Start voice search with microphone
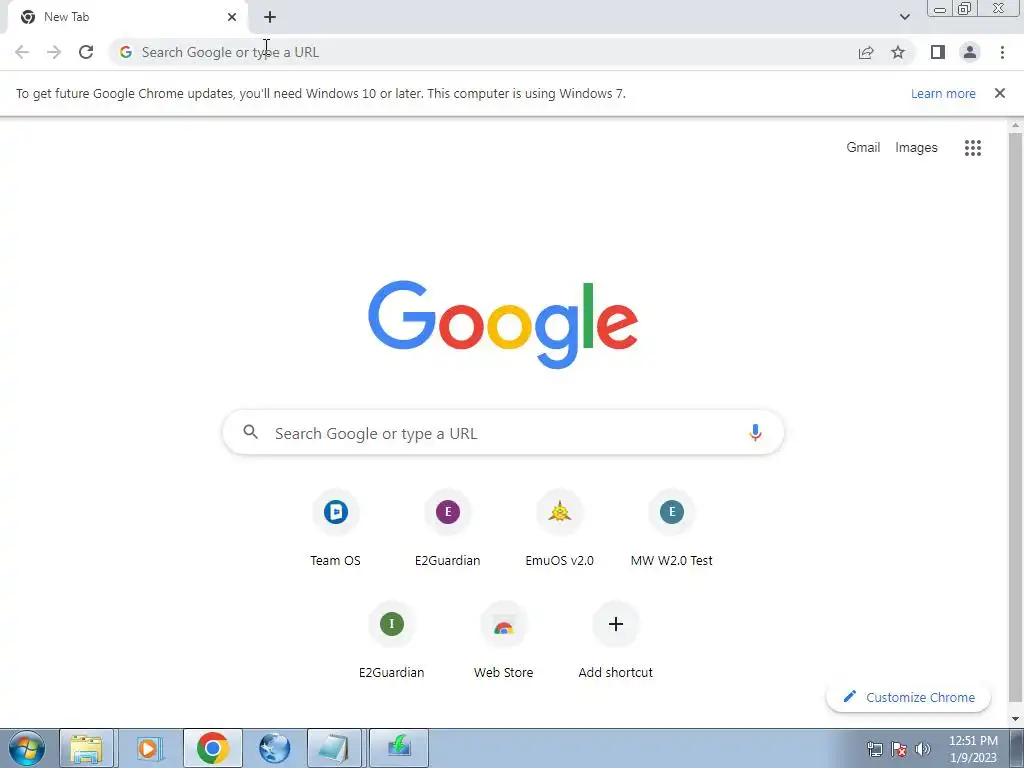Viewport: 1024px width, 768px height. 755,432
